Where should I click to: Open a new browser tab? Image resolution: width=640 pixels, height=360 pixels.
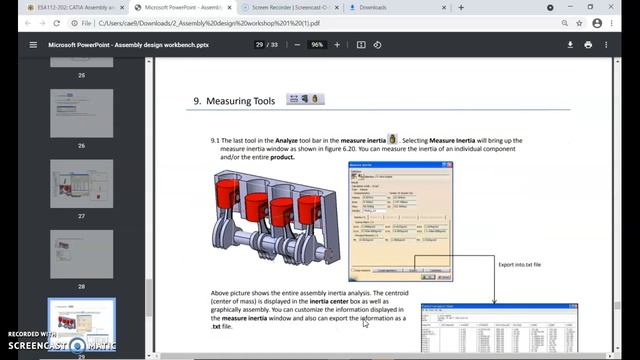pos(461,7)
